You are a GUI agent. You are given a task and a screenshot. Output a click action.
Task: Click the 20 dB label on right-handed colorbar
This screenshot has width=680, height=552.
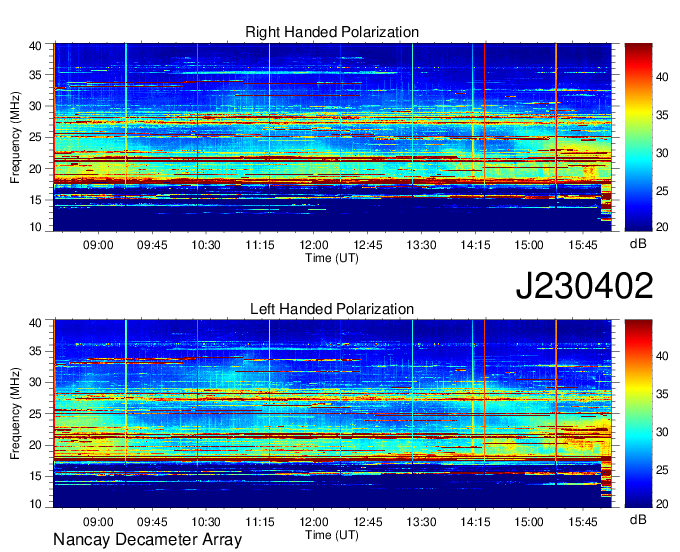pyautogui.click(x=662, y=227)
